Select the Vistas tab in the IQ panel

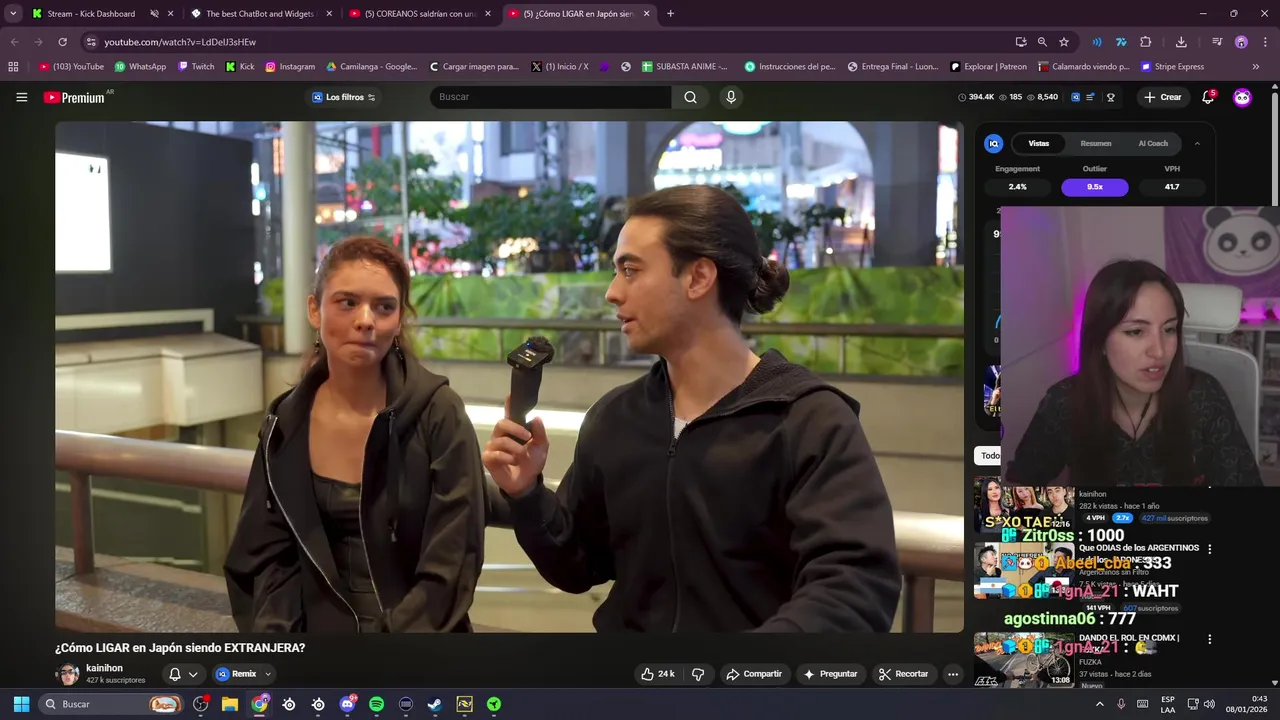[x=1039, y=143]
